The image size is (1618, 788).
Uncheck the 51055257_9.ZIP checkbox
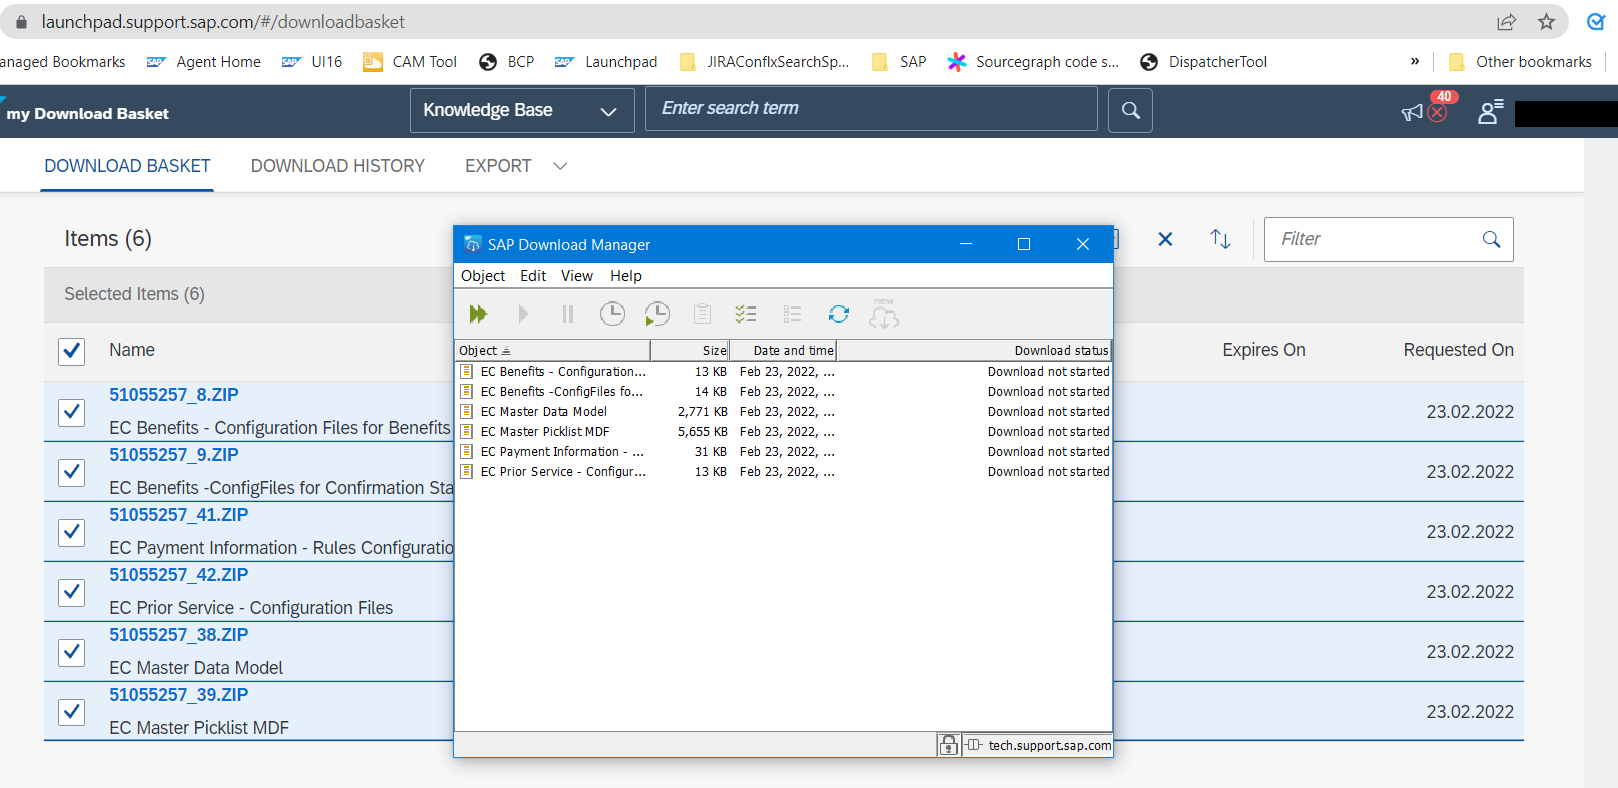(72, 472)
